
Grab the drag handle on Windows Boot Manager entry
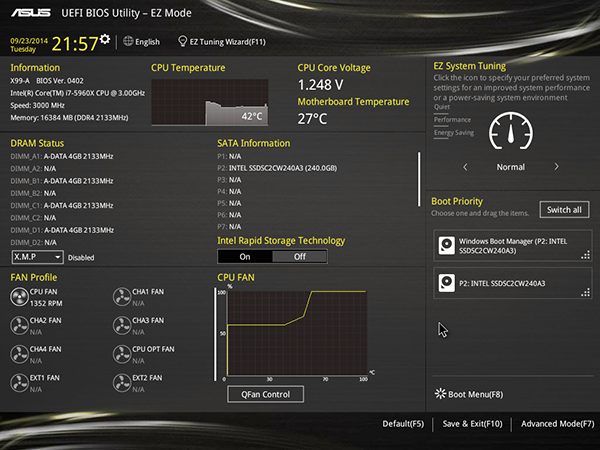[x=585, y=255]
